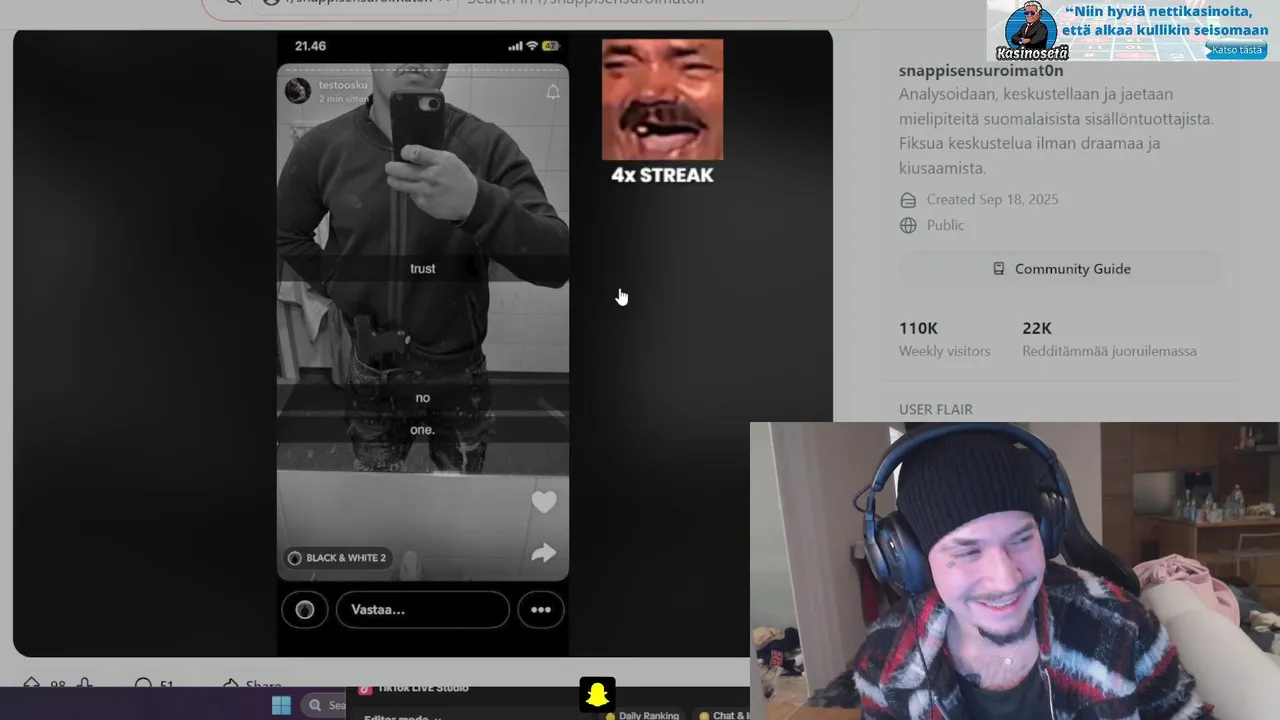The height and width of the screenshot is (720, 1280).
Task: Click the Katso tästä ad button
Action: click(1237, 50)
